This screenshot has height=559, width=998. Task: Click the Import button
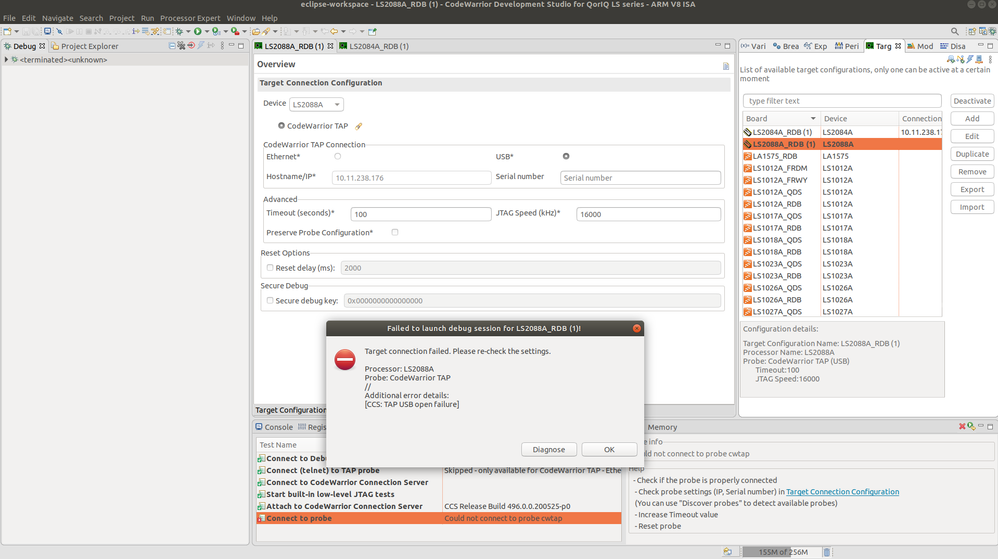(972, 207)
